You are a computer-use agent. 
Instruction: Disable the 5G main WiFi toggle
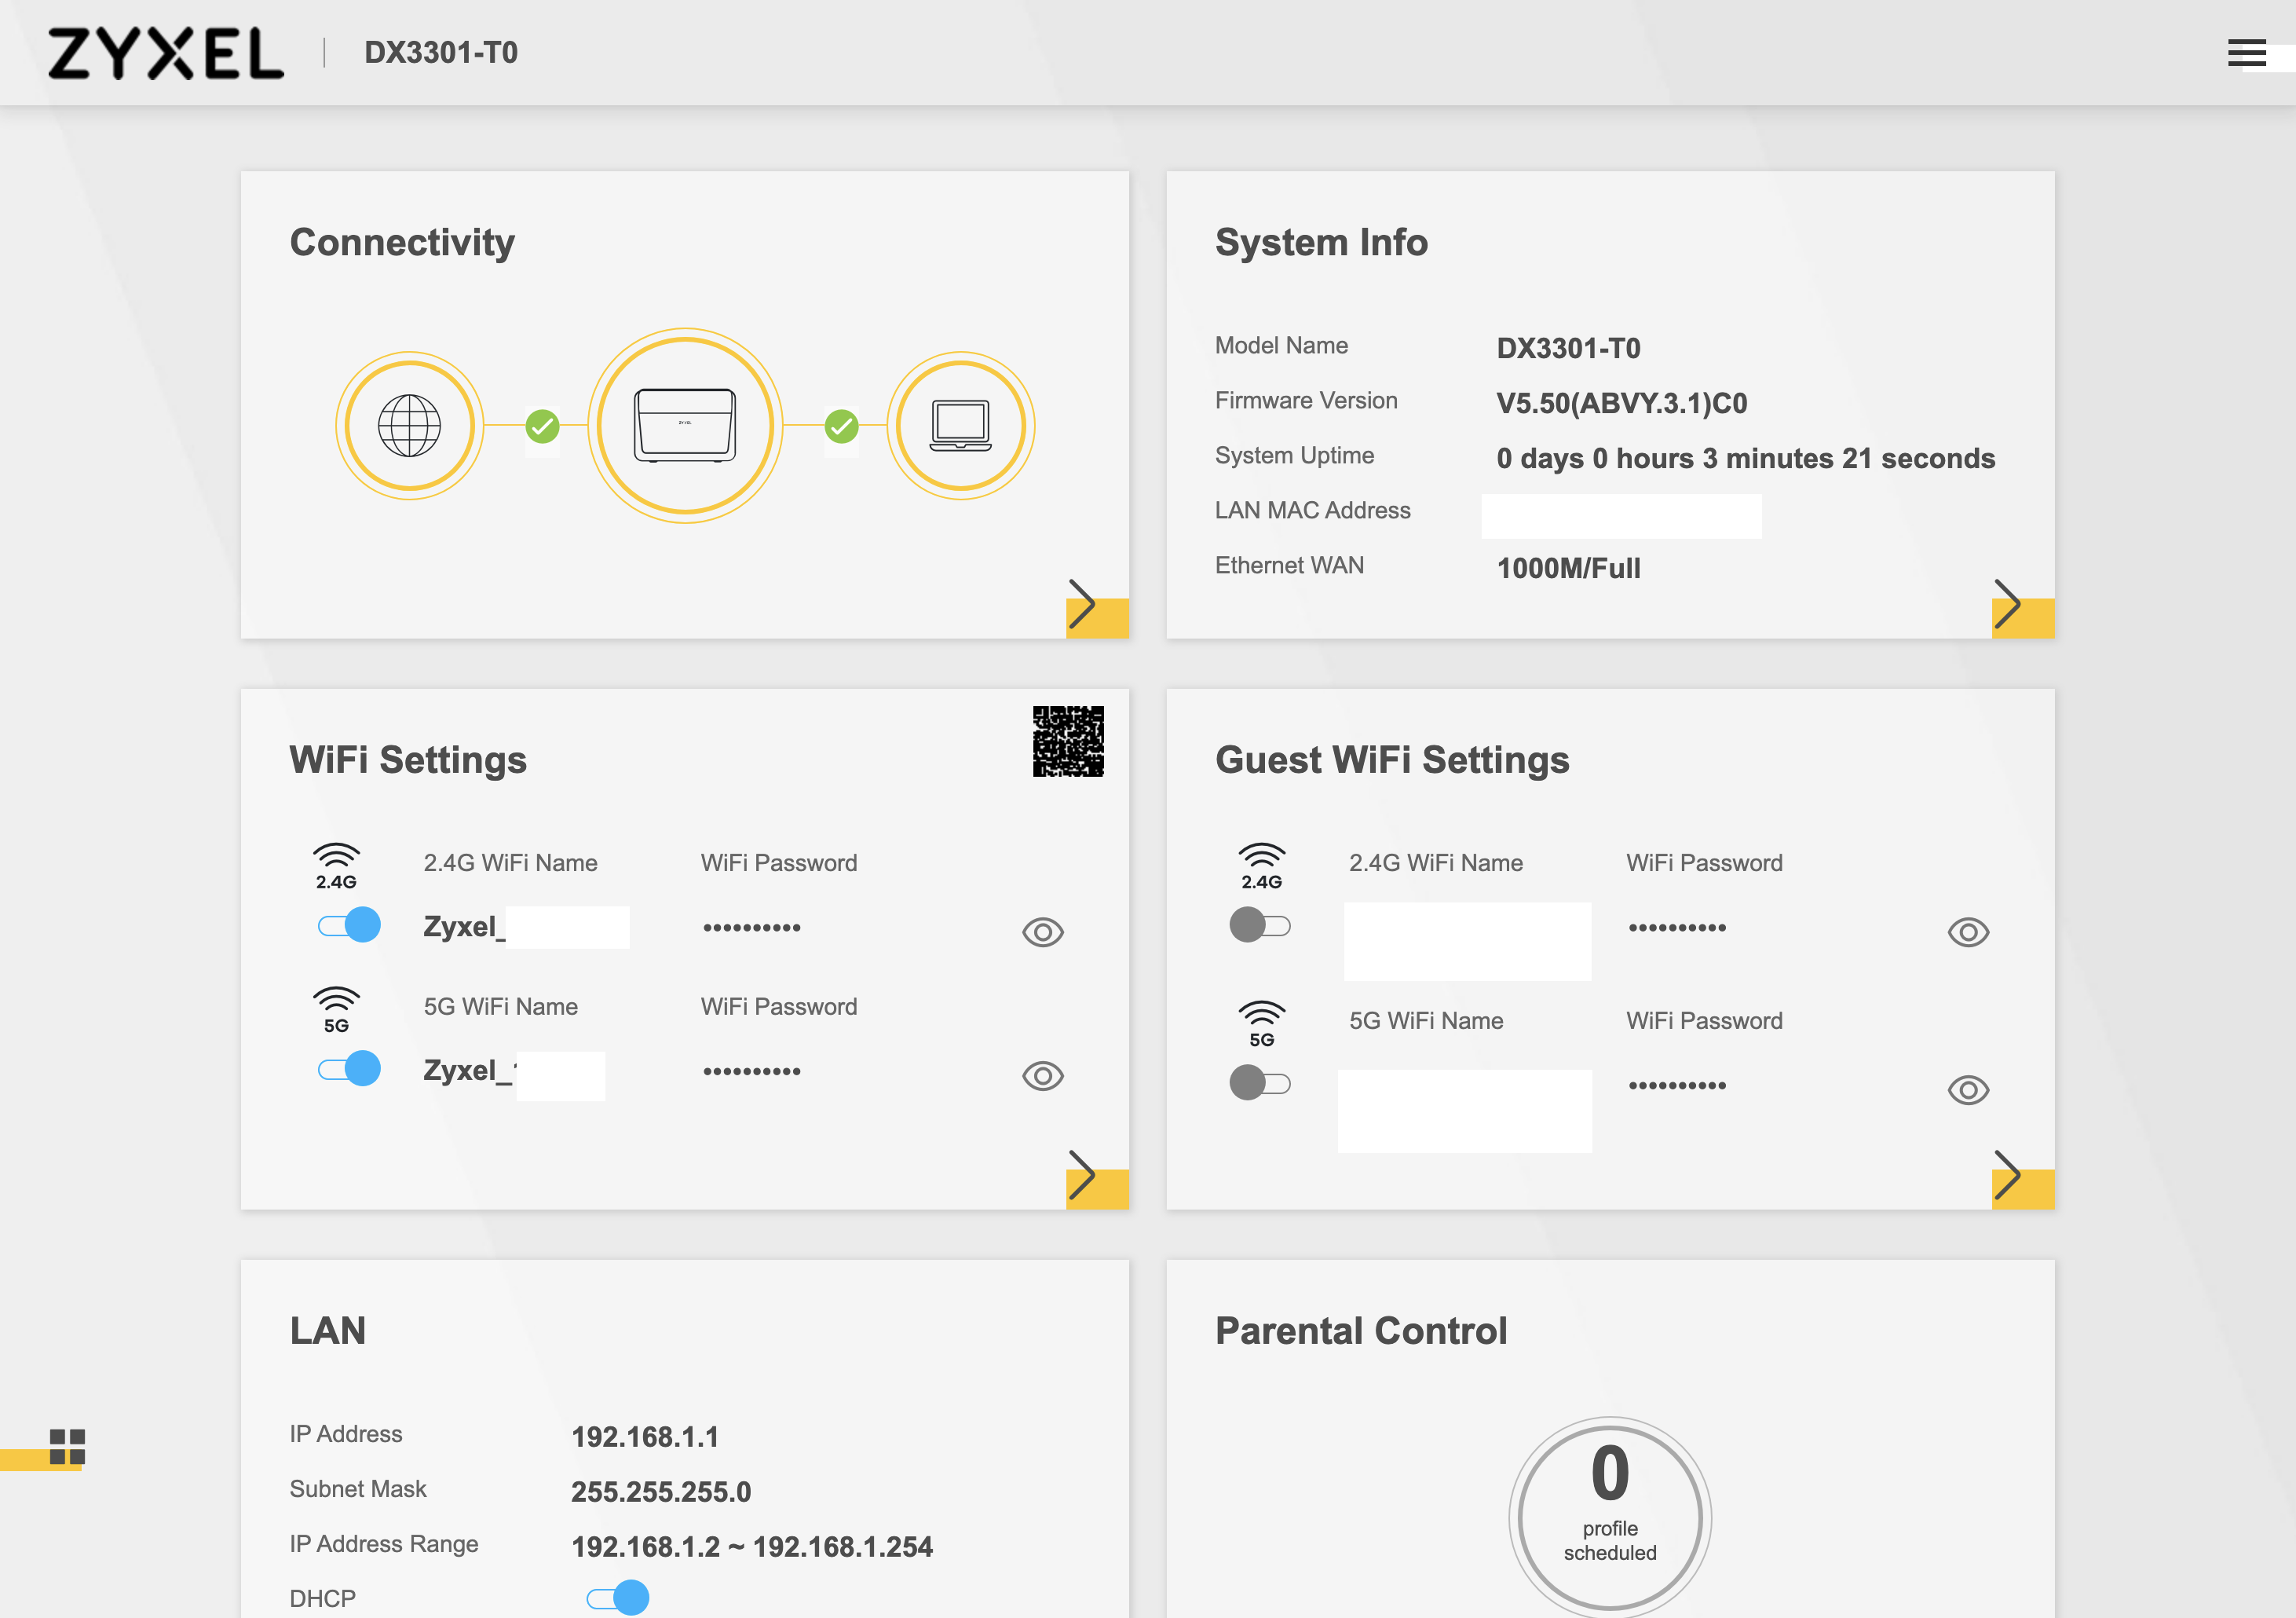[349, 1069]
